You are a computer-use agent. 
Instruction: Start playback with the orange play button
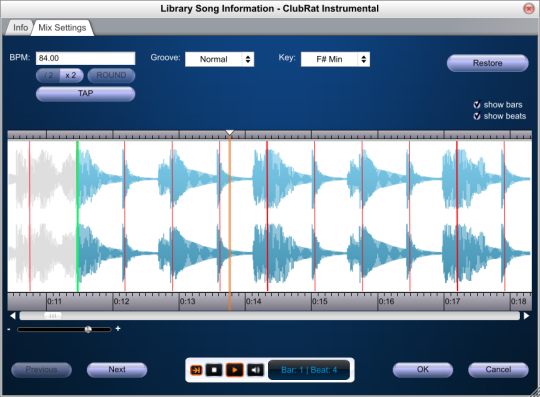[235, 370]
